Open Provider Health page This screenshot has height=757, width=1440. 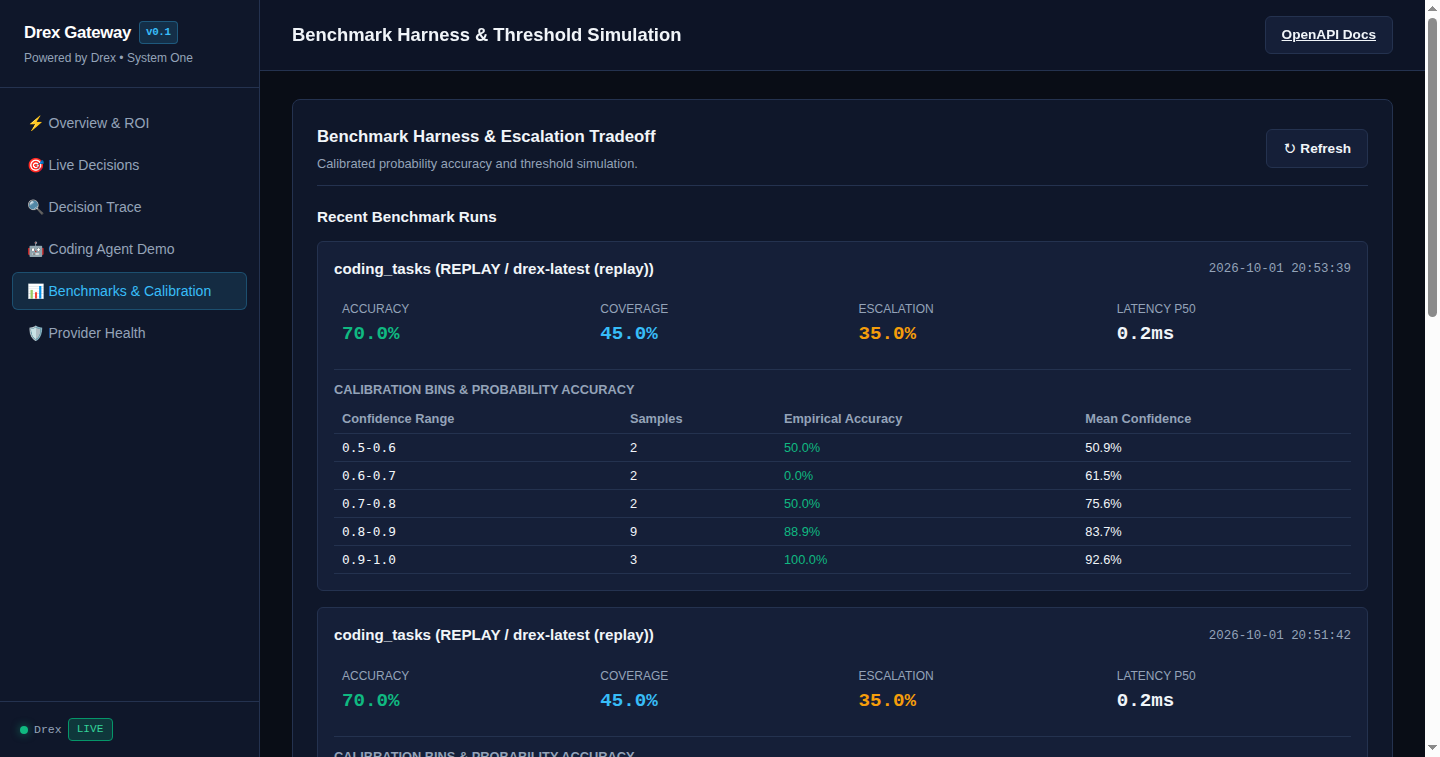[x=130, y=333]
